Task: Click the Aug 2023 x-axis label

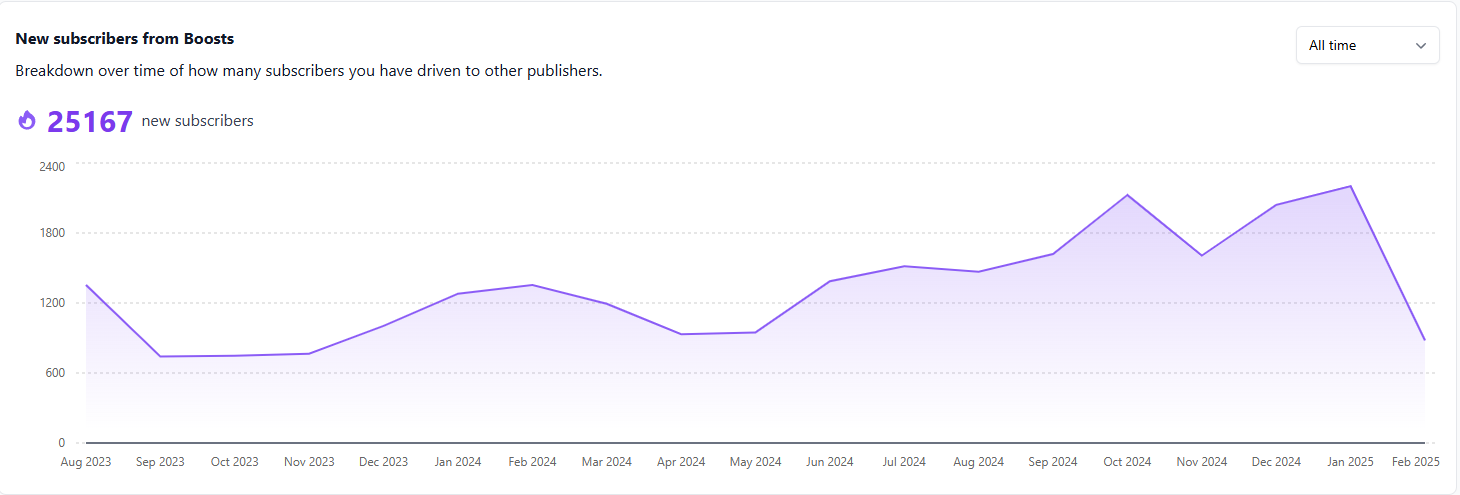Action: pyautogui.click(x=86, y=462)
